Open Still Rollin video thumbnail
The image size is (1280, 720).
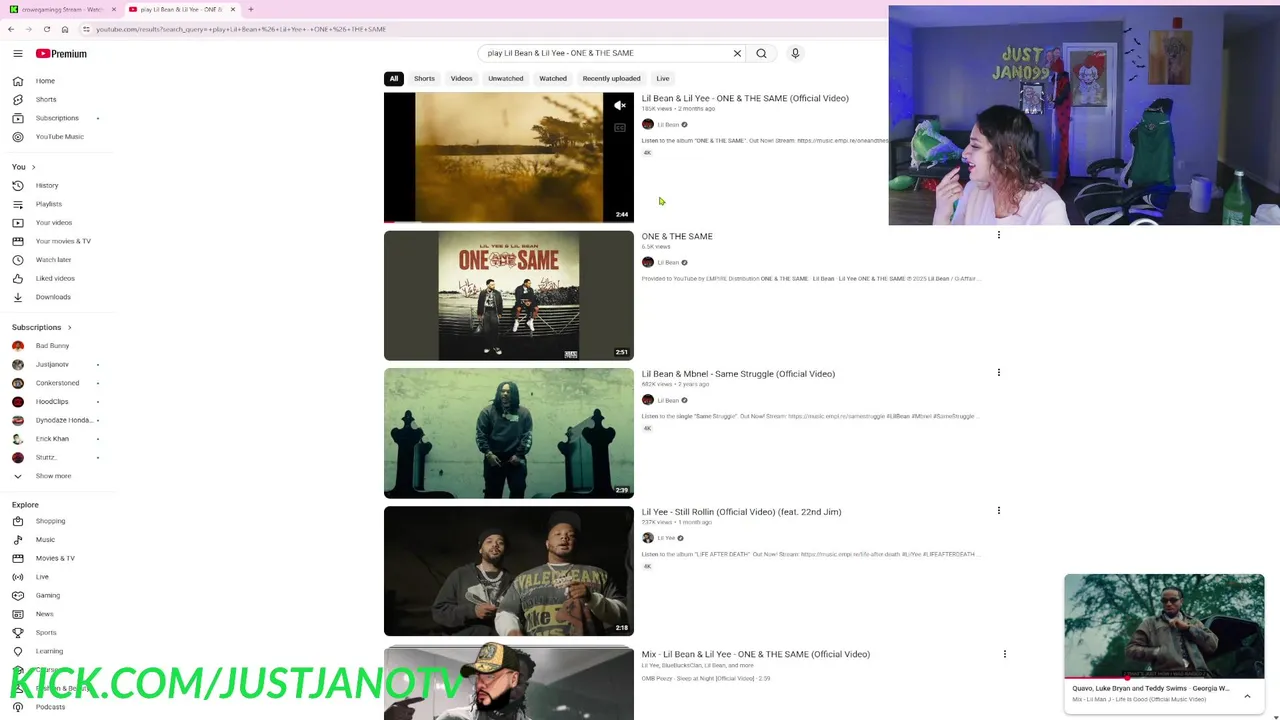tap(509, 571)
